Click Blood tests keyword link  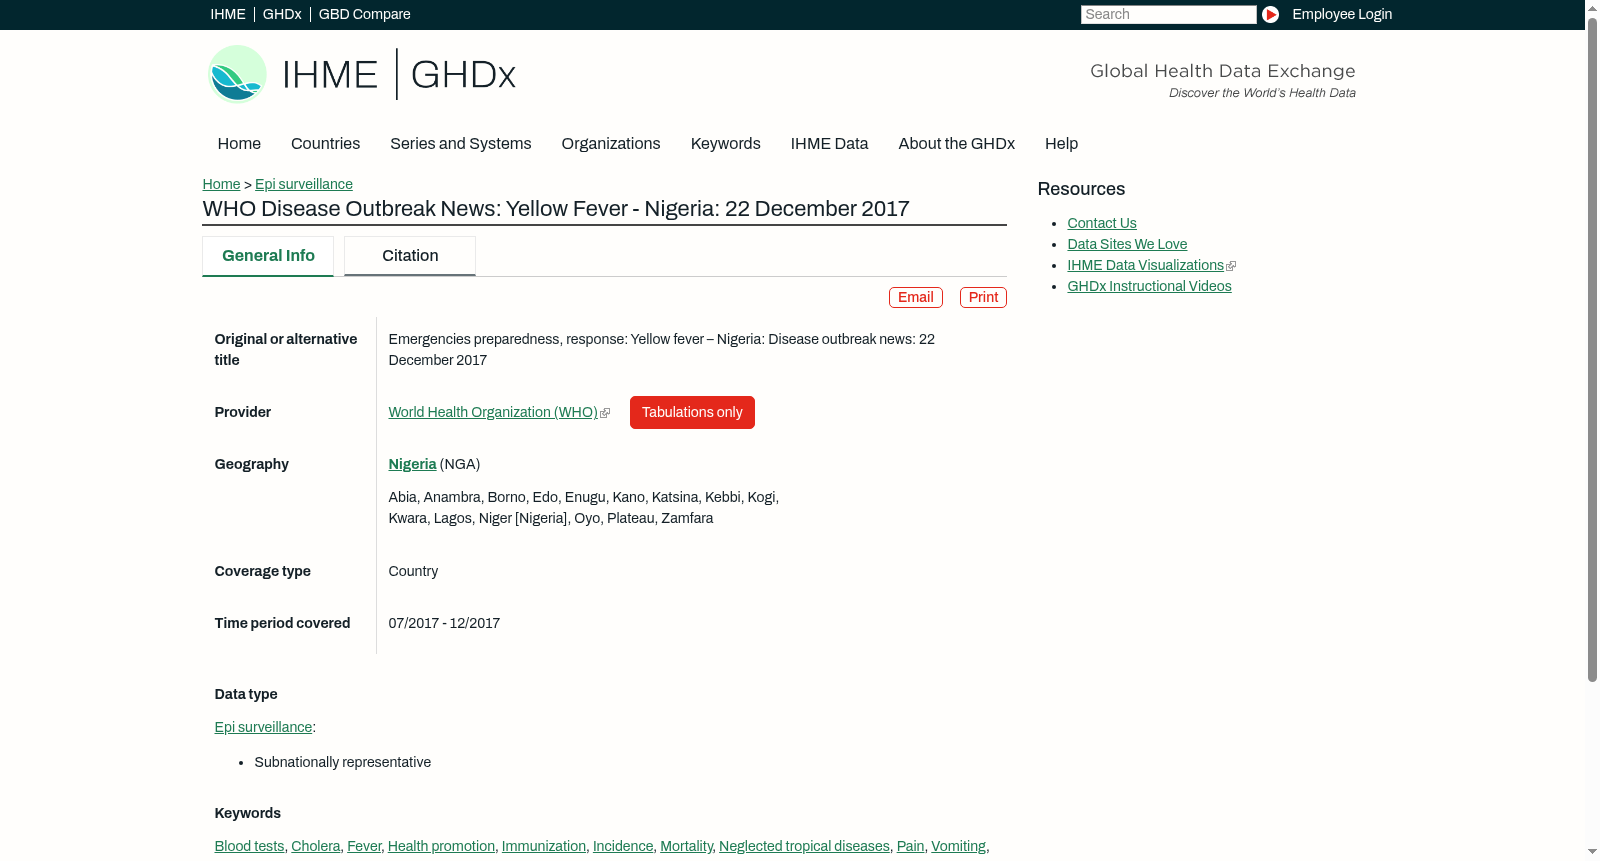pos(249,846)
